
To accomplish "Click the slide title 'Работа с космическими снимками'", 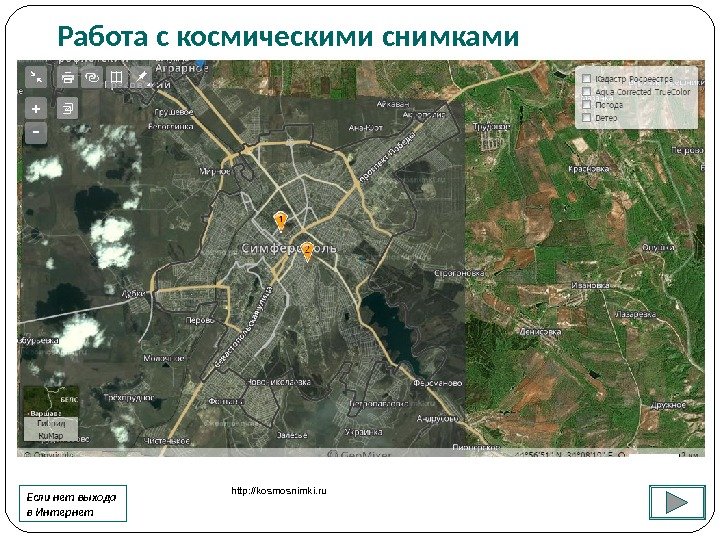I will click(288, 37).
